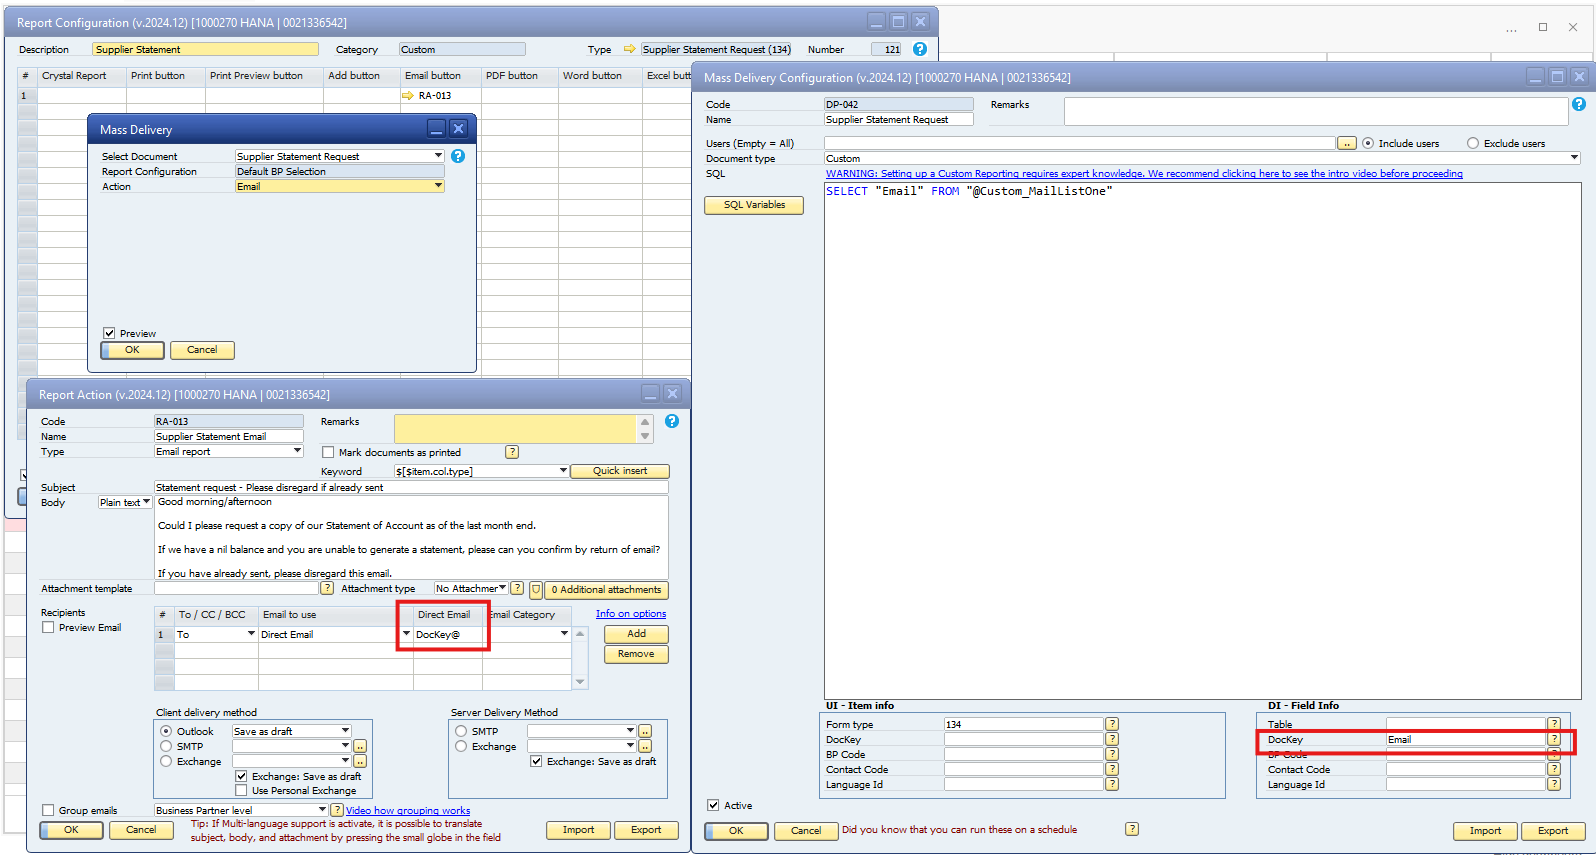1596x855 pixels.
Task: Open Body format Plain text dropdown
Action: (x=146, y=502)
